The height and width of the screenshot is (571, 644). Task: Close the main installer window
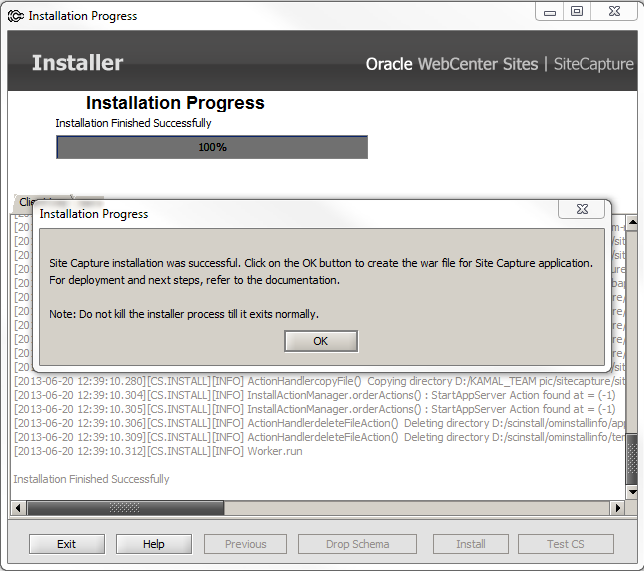coord(614,12)
